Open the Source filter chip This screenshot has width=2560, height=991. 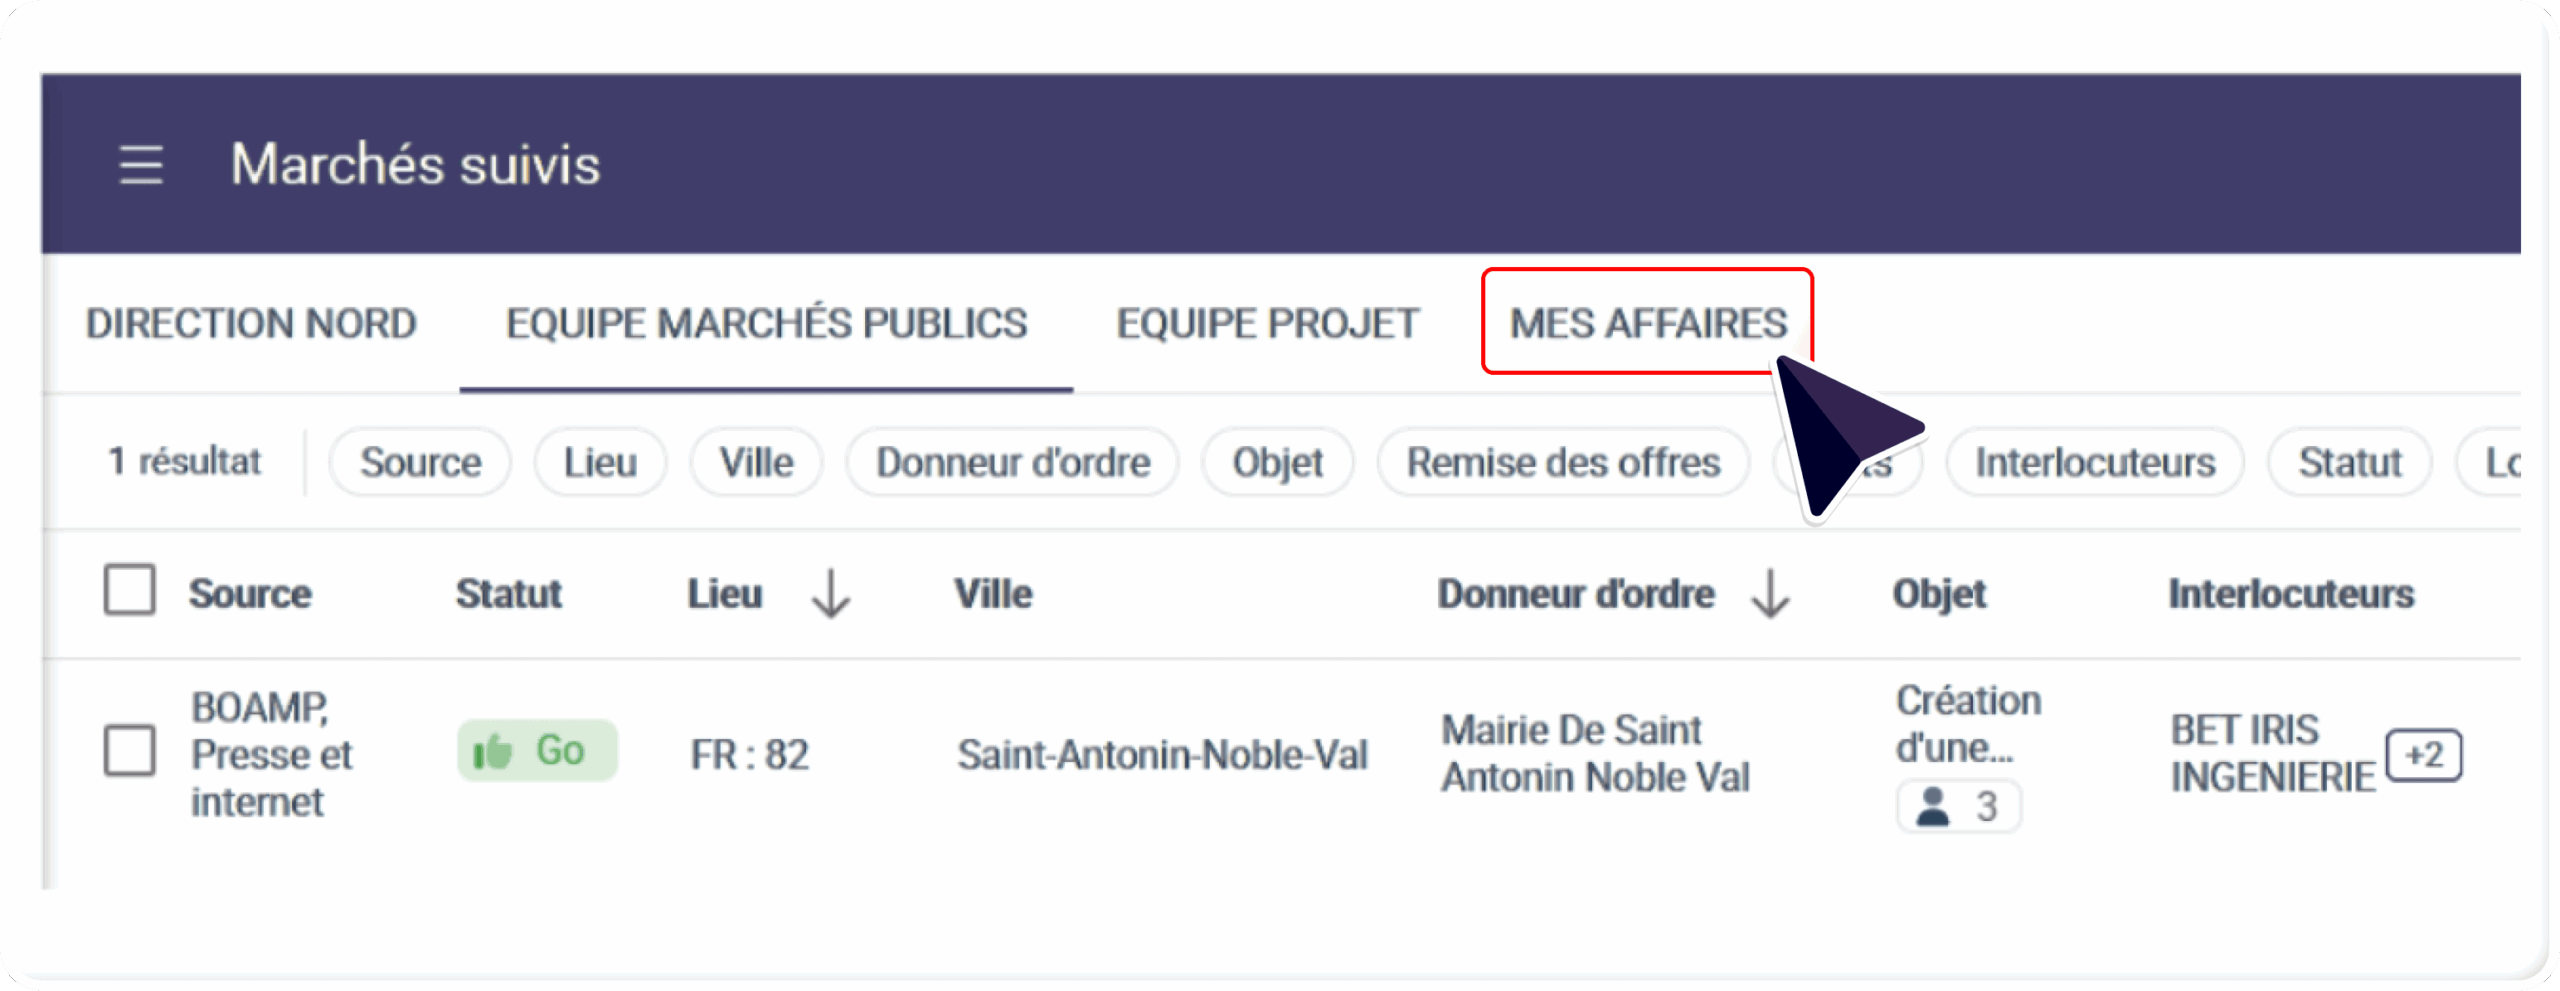point(420,462)
